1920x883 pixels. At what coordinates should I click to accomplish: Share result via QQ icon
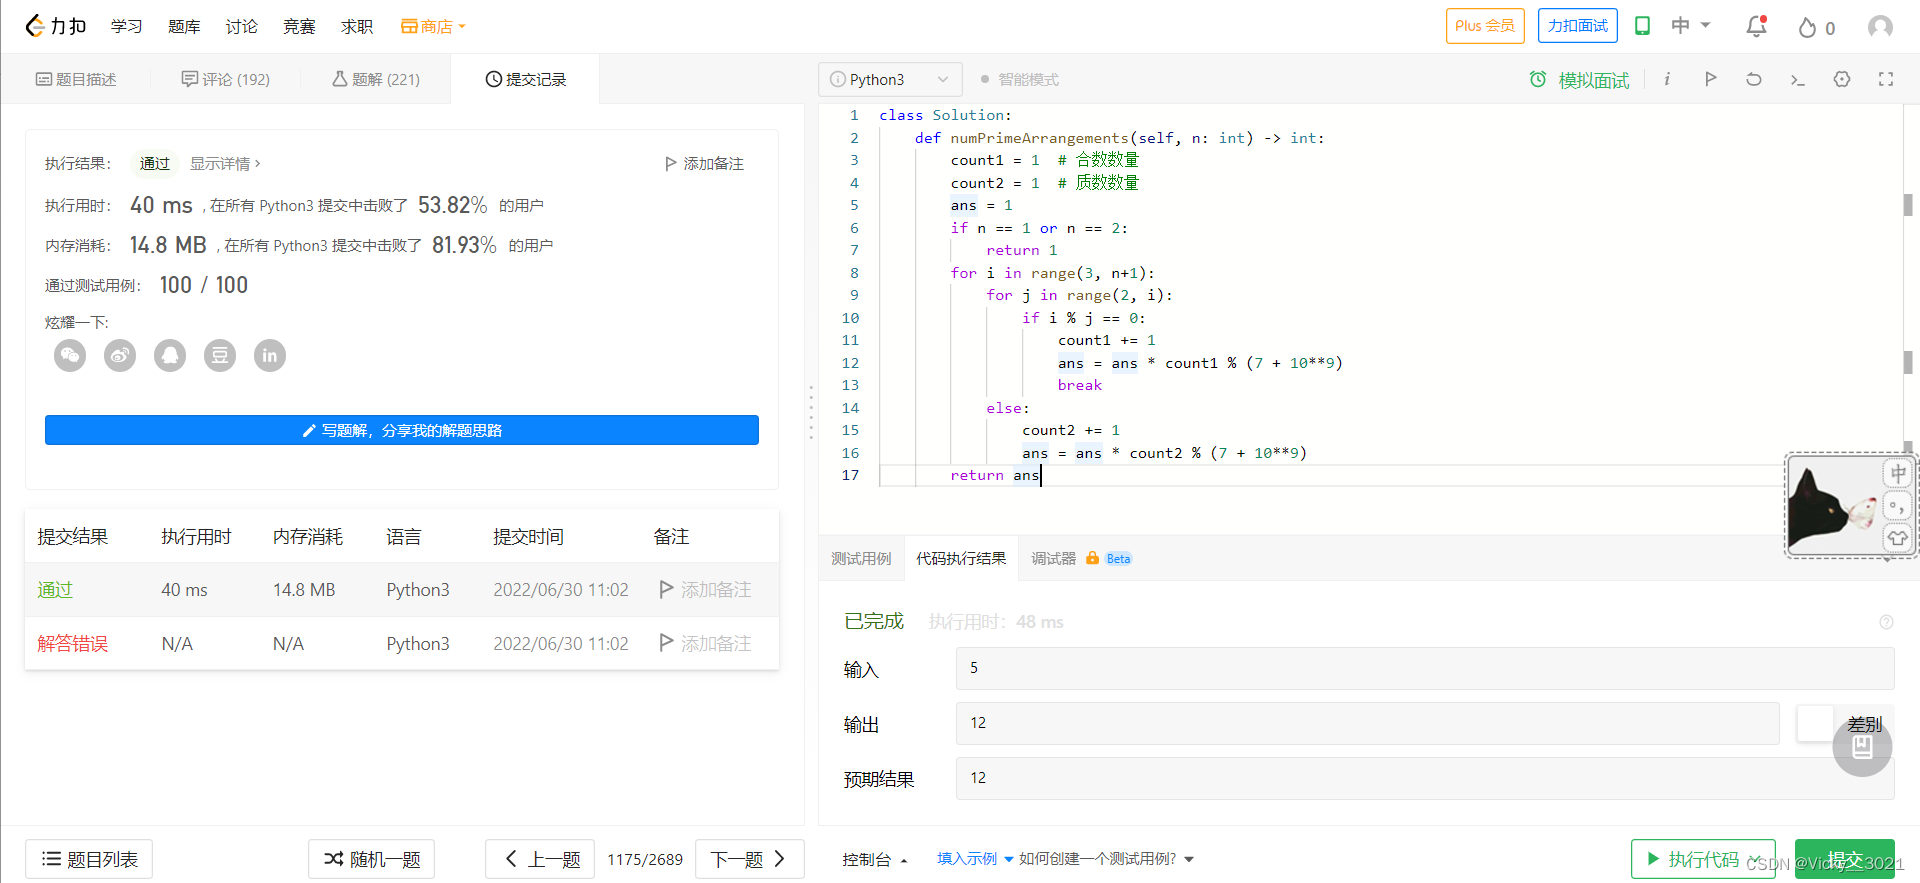tap(170, 355)
